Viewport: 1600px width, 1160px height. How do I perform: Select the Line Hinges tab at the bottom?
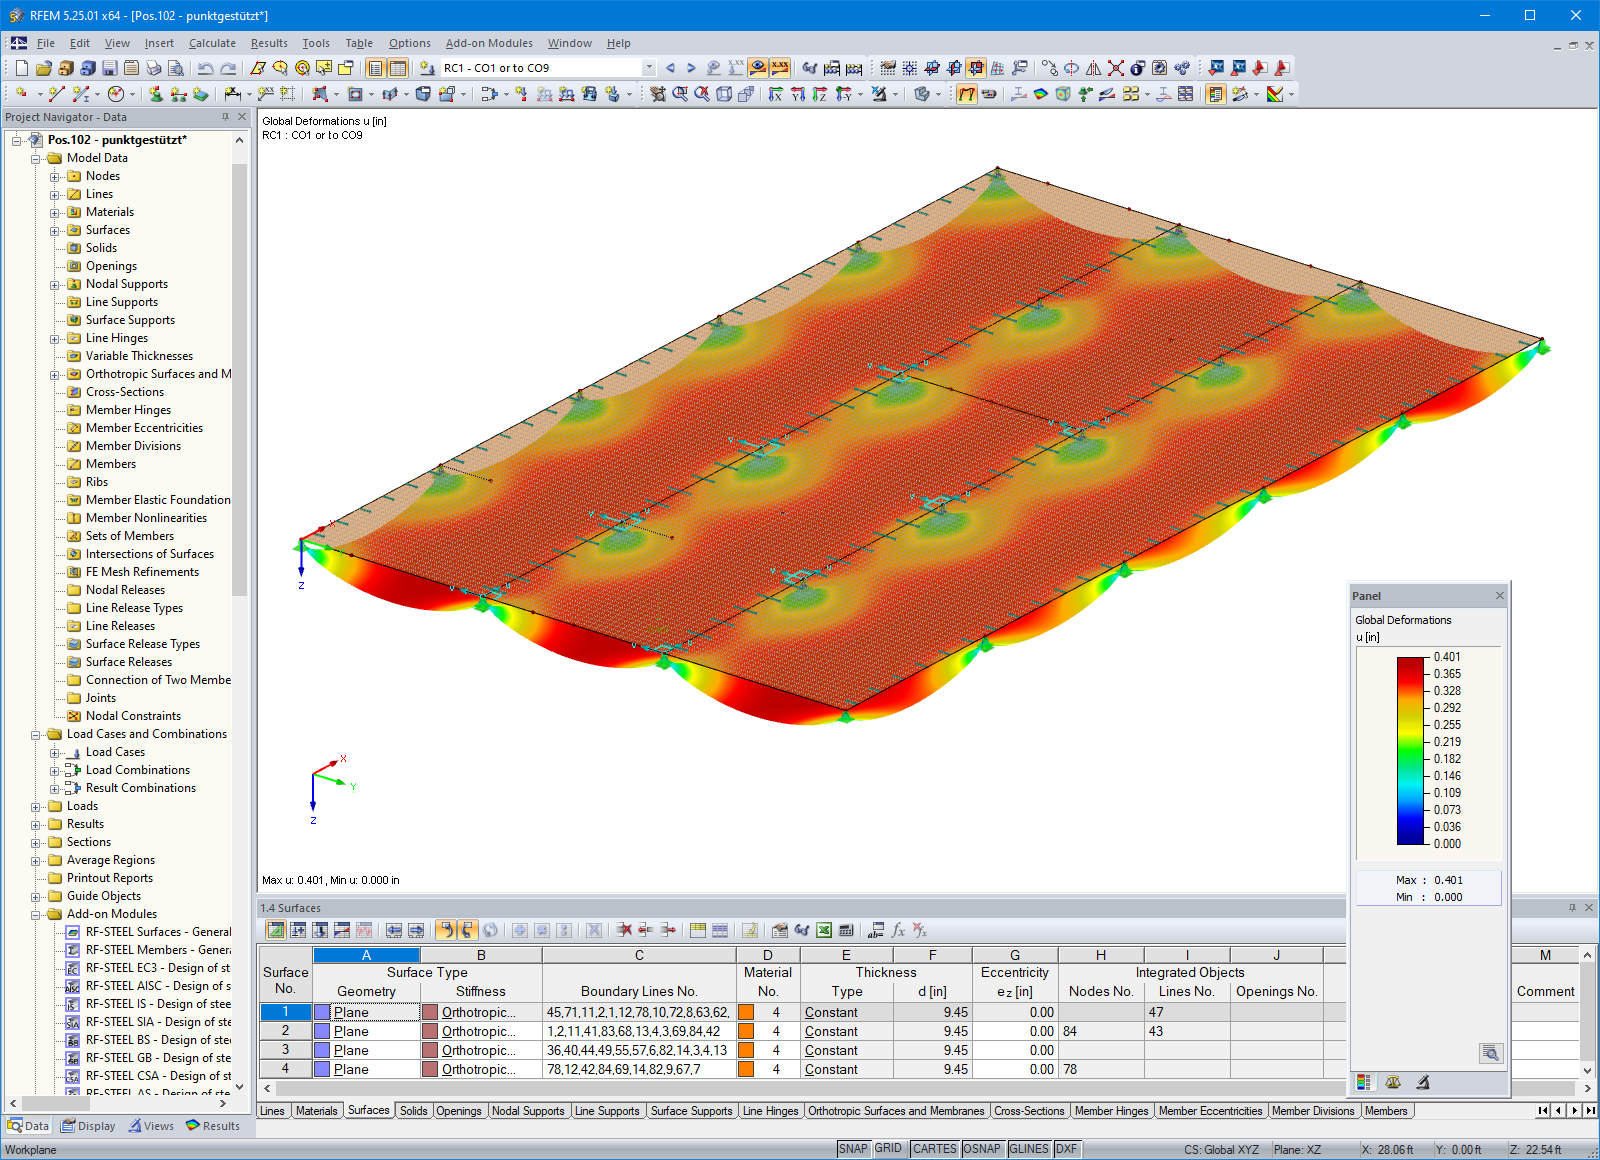pyautogui.click(x=770, y=1111)
